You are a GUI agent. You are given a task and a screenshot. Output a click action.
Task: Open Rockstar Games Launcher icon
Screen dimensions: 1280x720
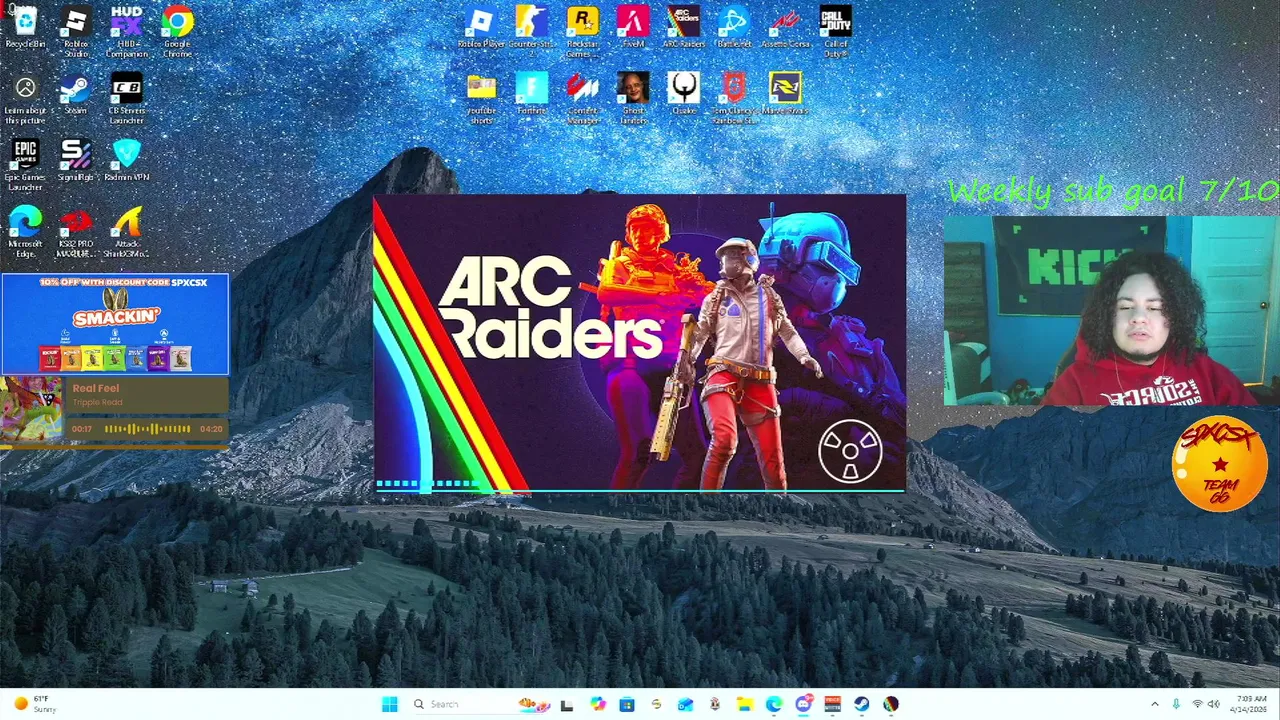click(582, 32)
